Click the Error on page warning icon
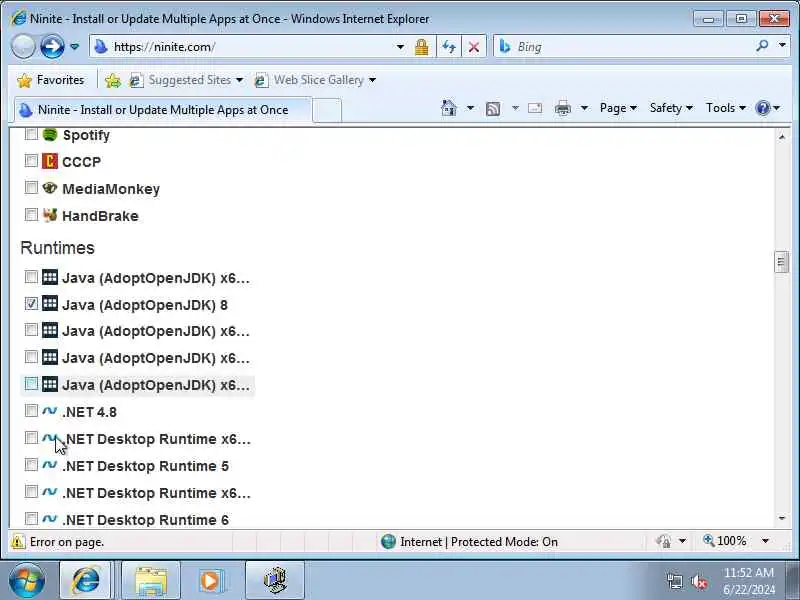Screen dimensions: 800x600 click(x=18, y=541)
